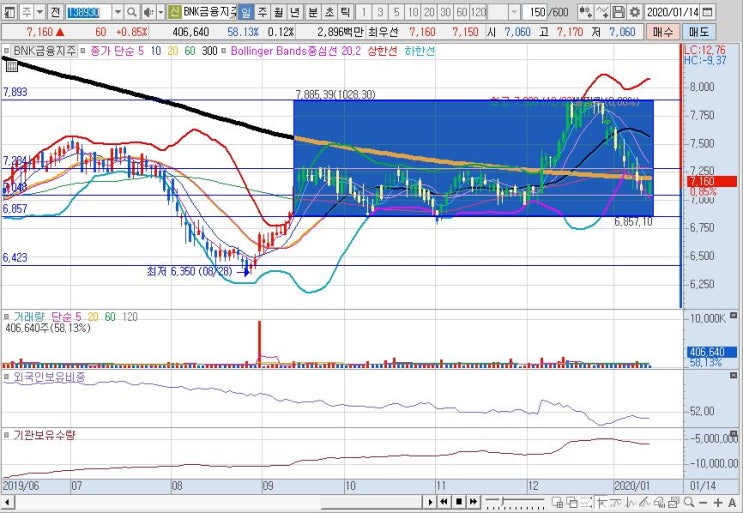Open chart zoom magnifier at bottom
This screenshot has height=513, width=743.
[689, 502]
